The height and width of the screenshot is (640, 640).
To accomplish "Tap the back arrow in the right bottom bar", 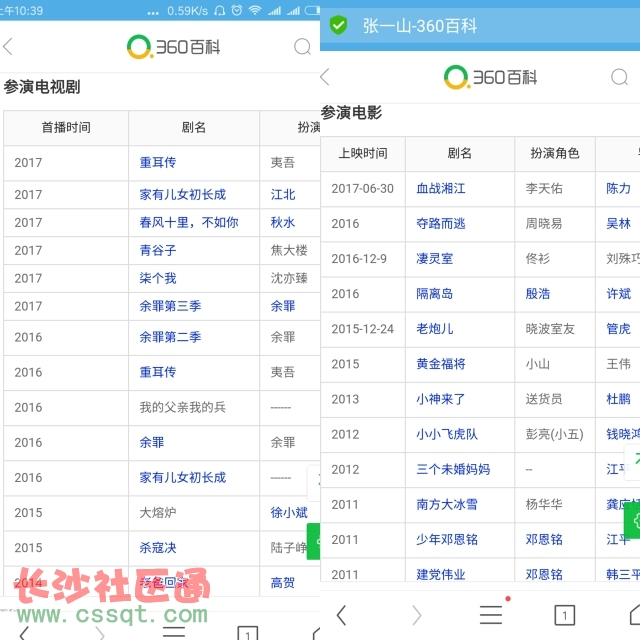I will pyautogui.click(x=341, y=615).
